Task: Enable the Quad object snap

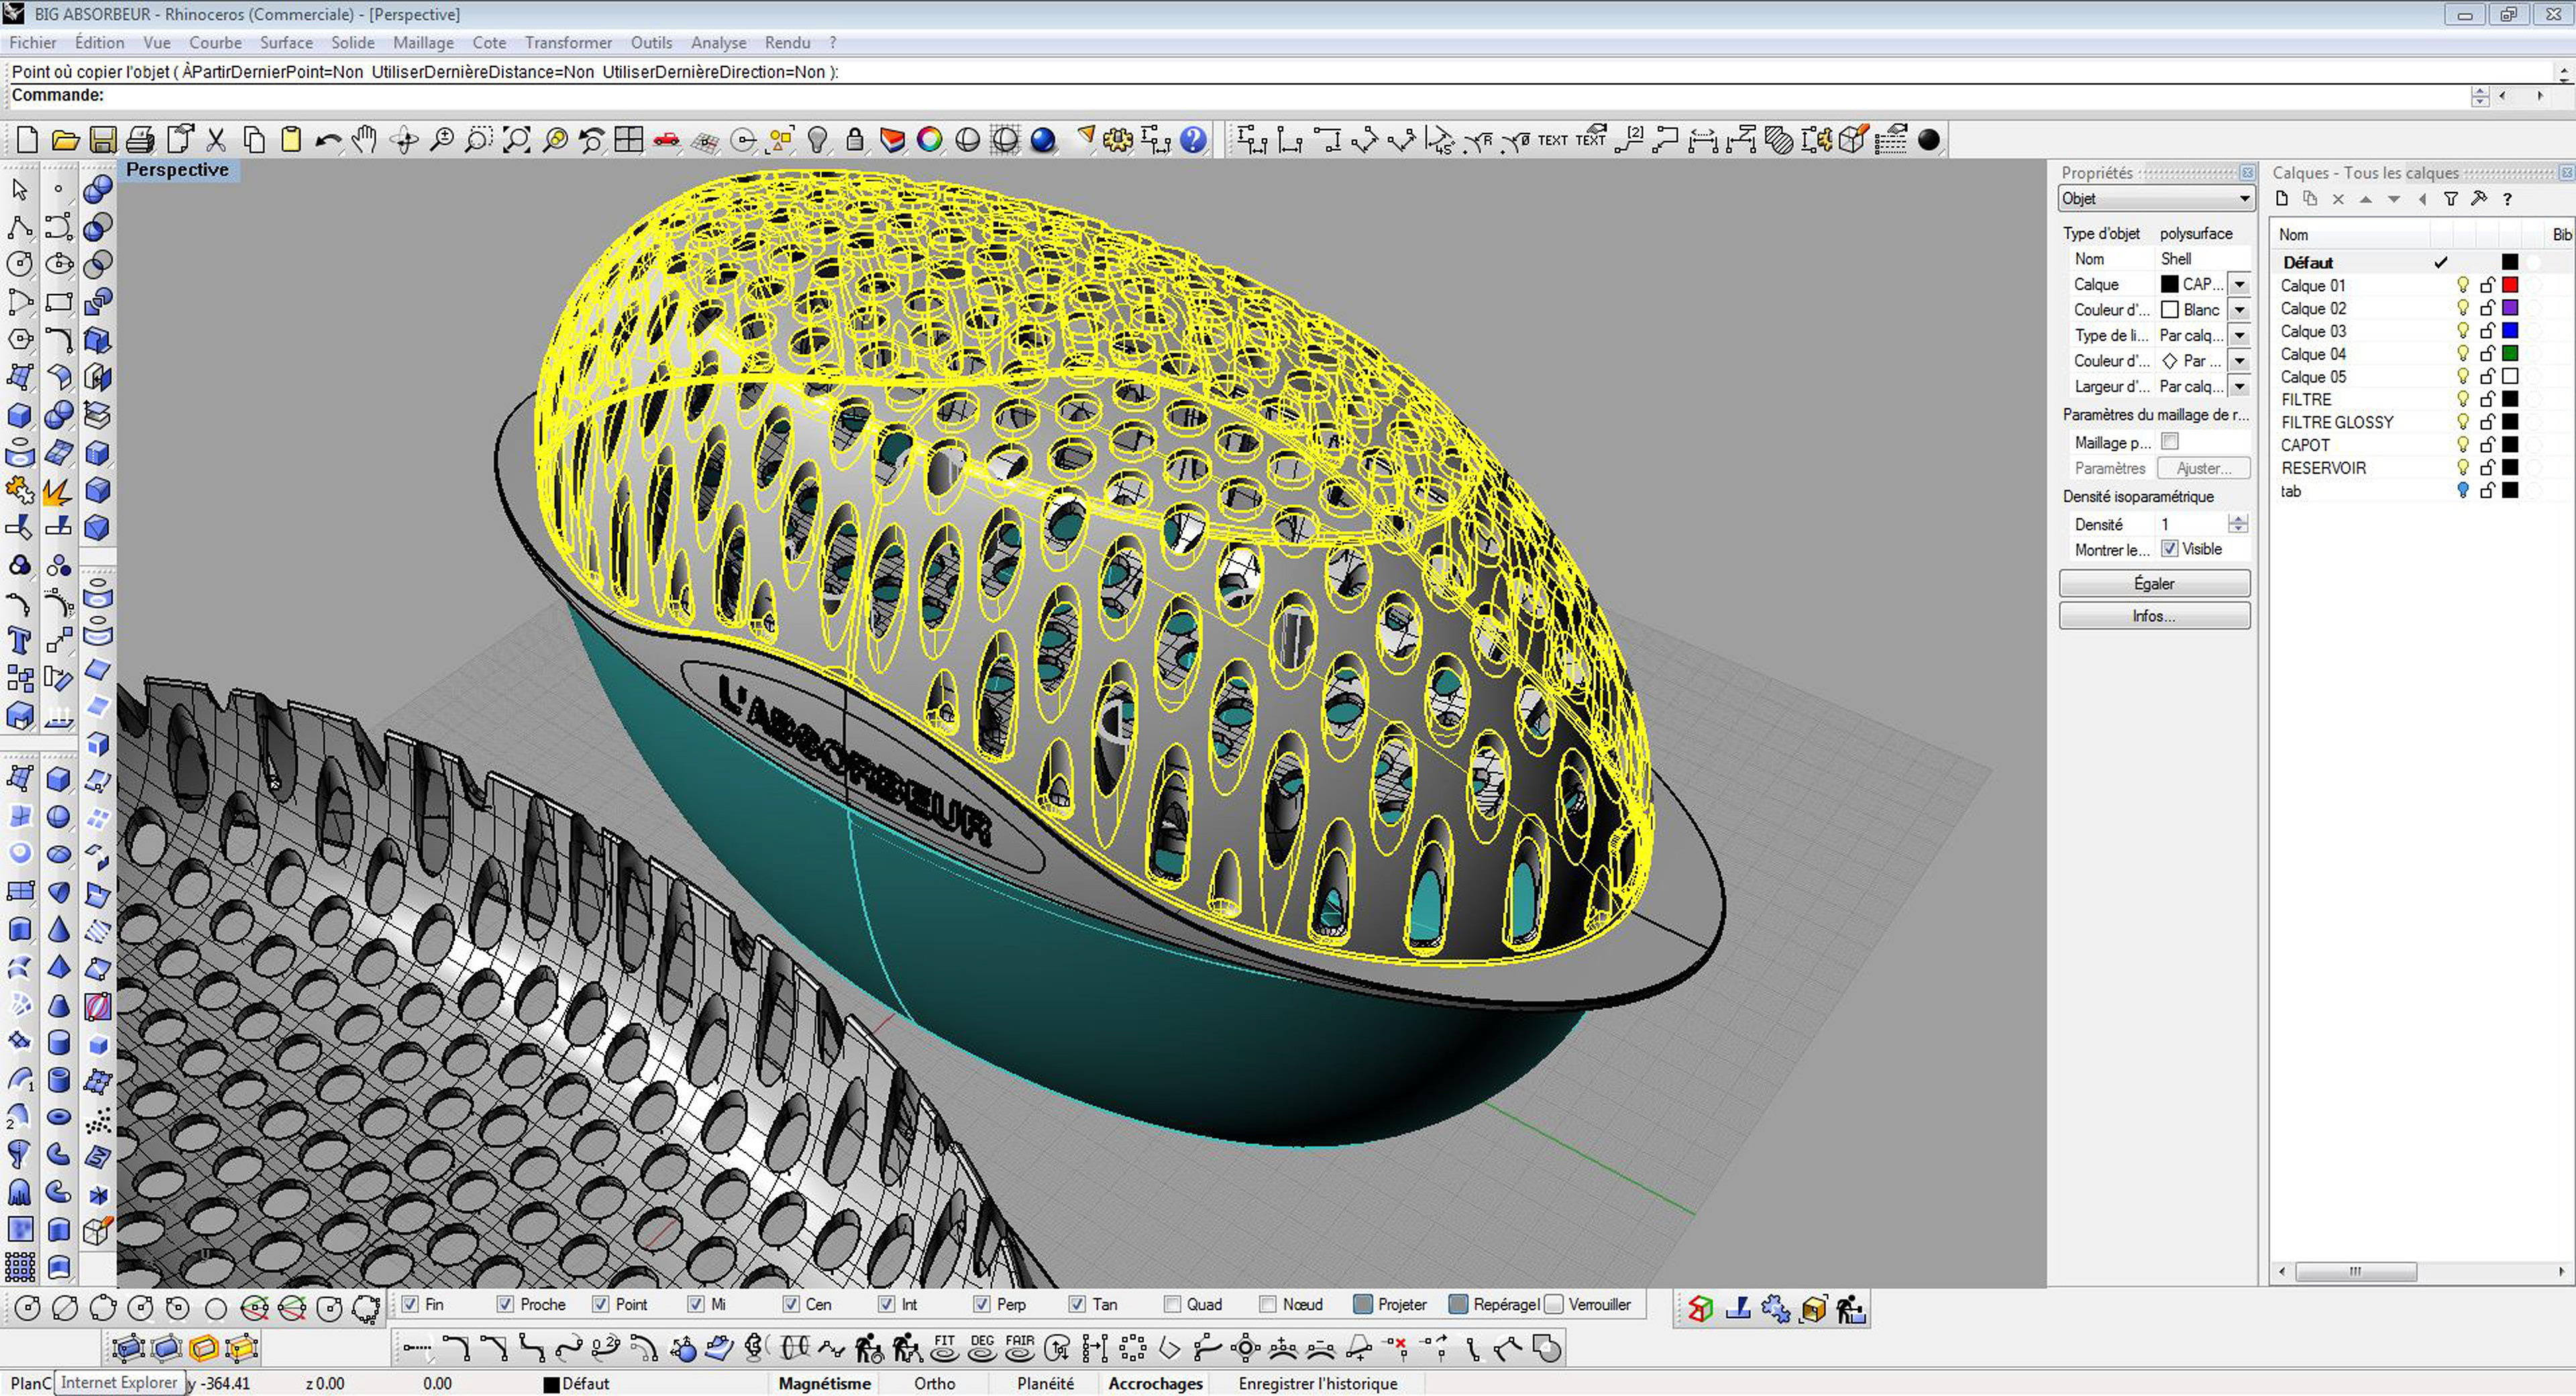Action: tap(1172, 1304)
